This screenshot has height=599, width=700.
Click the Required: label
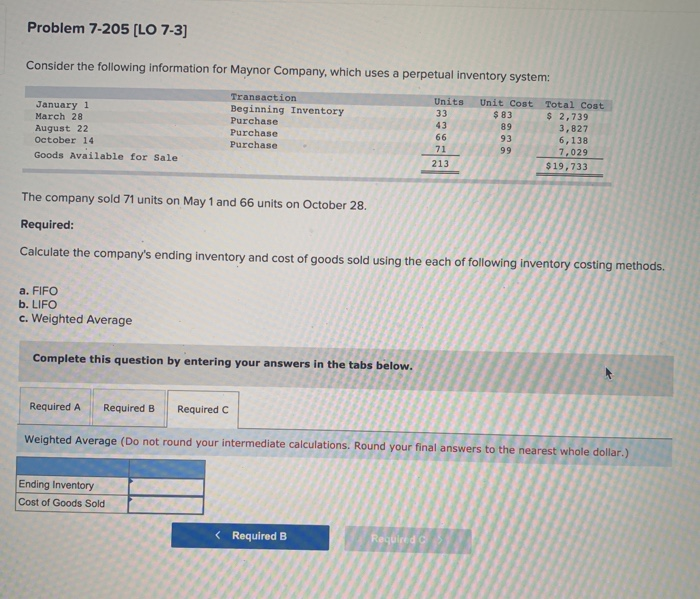(x=47, y=225)
